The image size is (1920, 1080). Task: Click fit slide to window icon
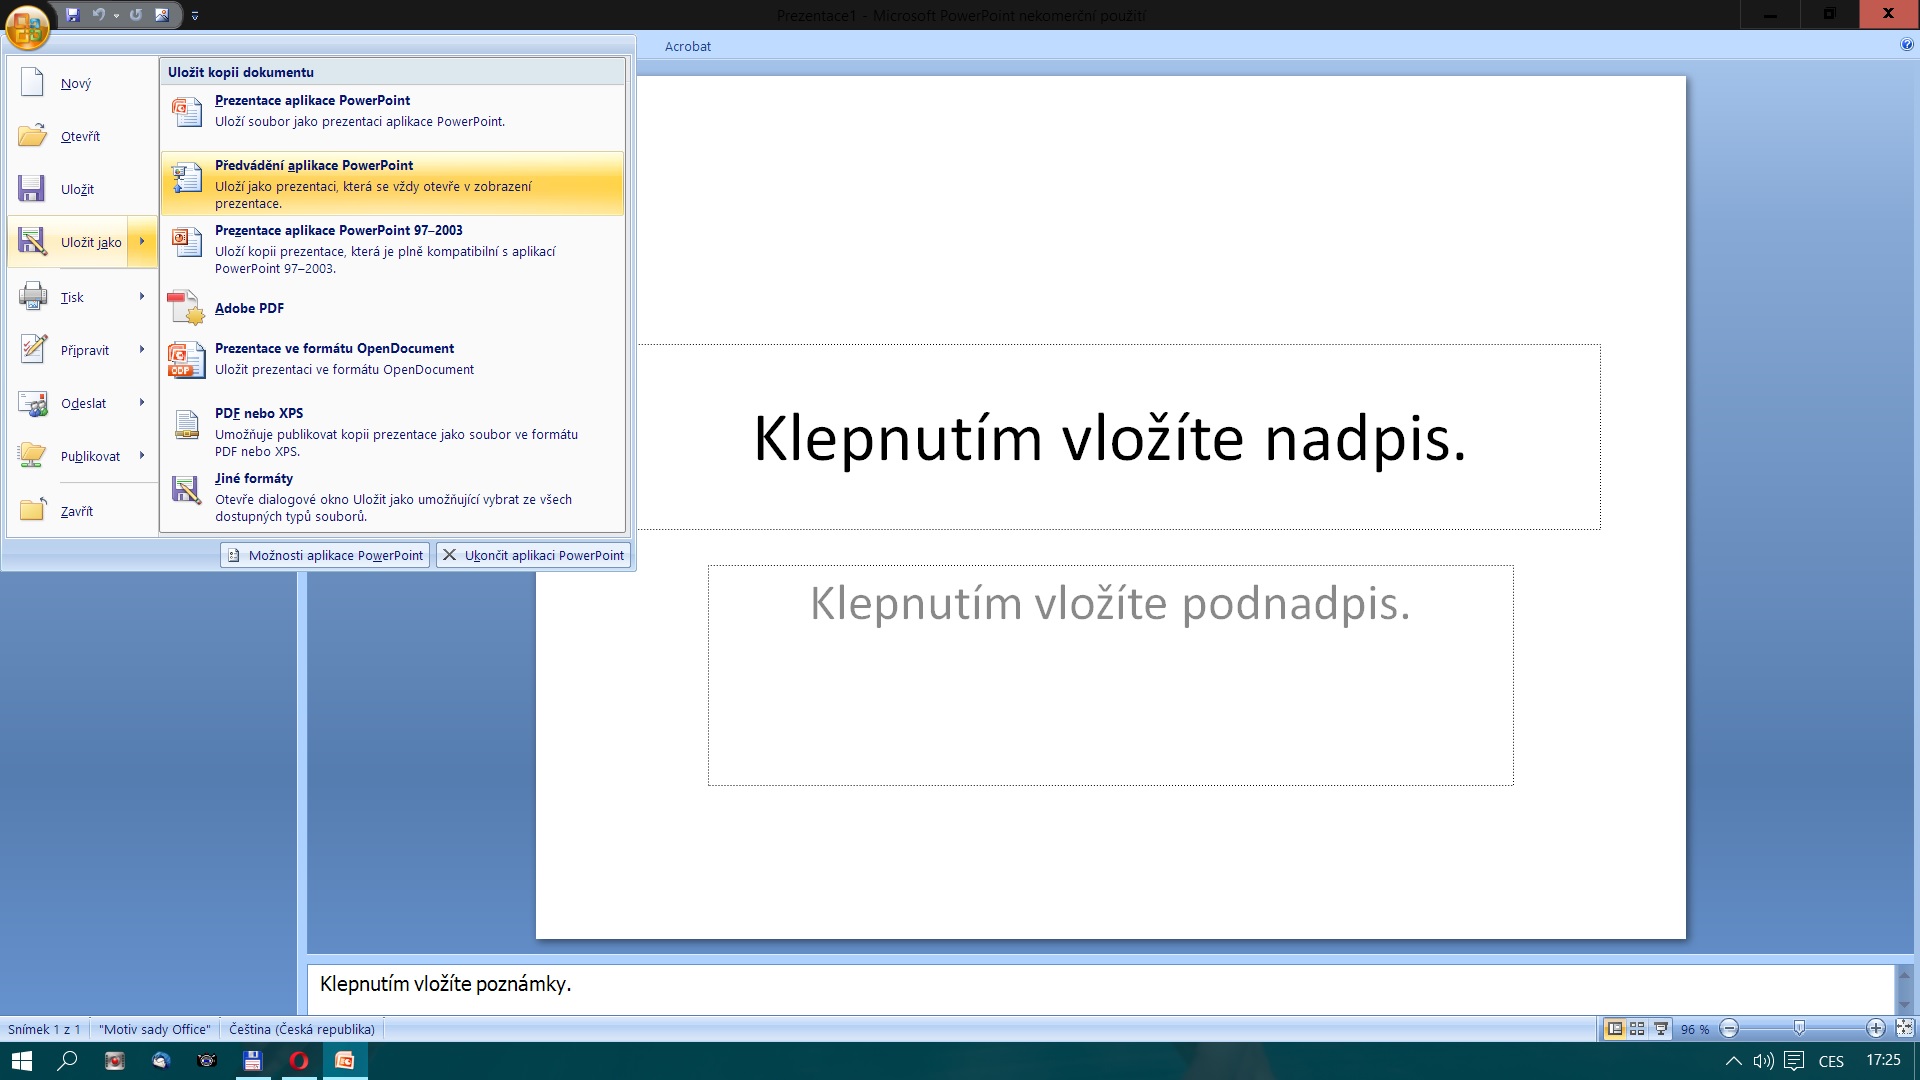[1904, 1028]
